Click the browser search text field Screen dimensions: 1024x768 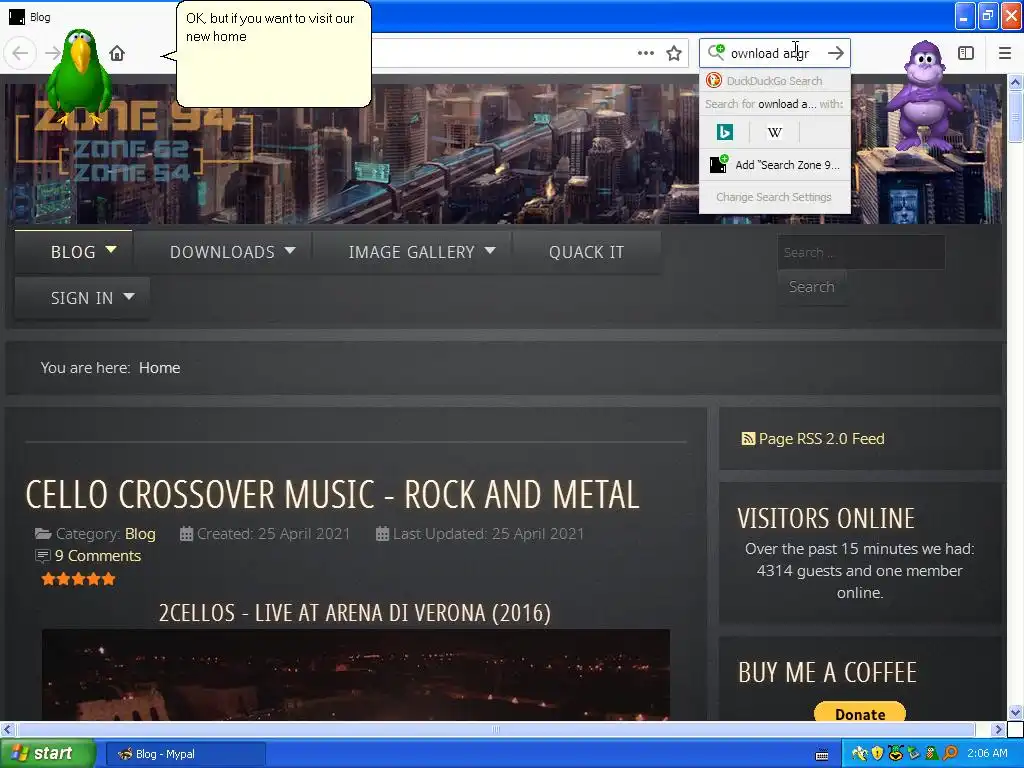(x=775, y=53)
